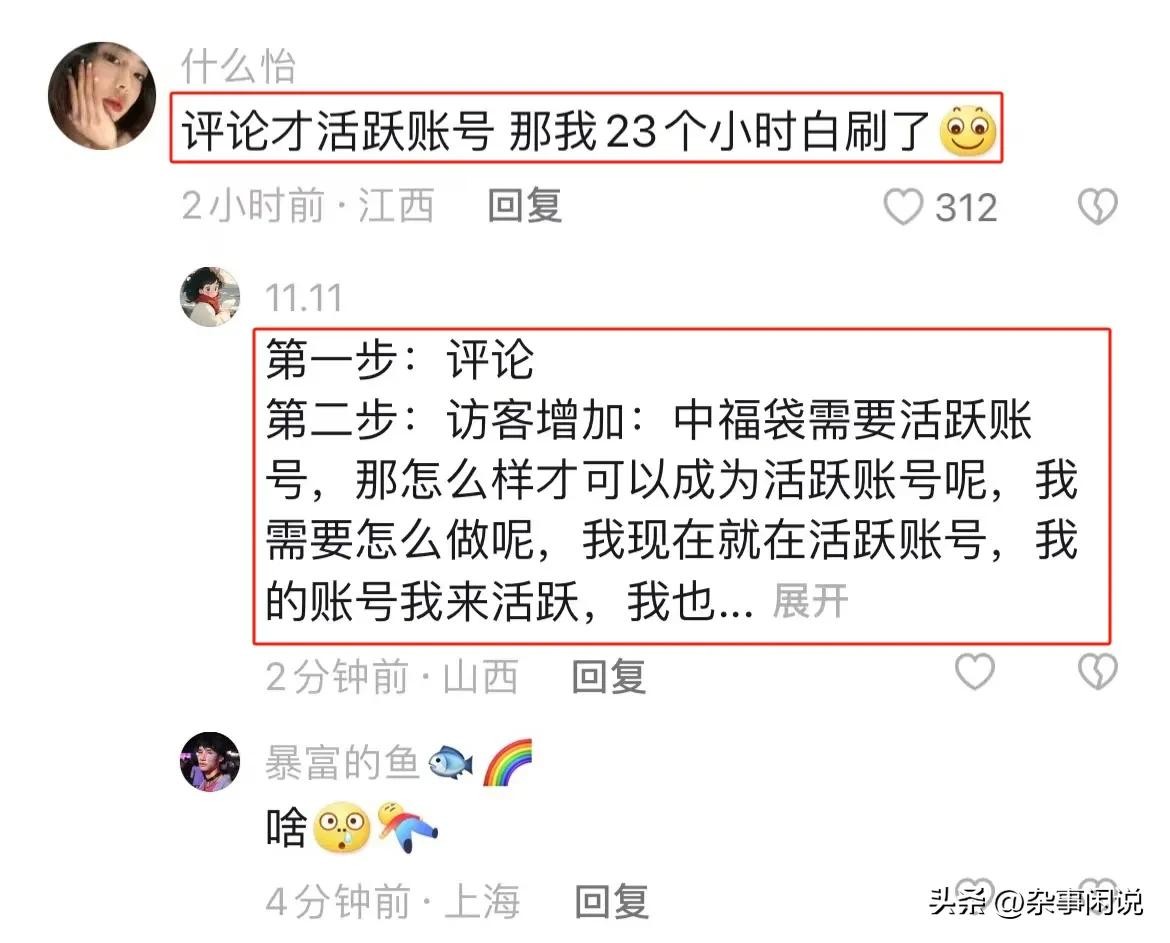This screenshot has height=943, width=1170.
Task: Expand the truncated comment via 展开
Action: (810, 601)
